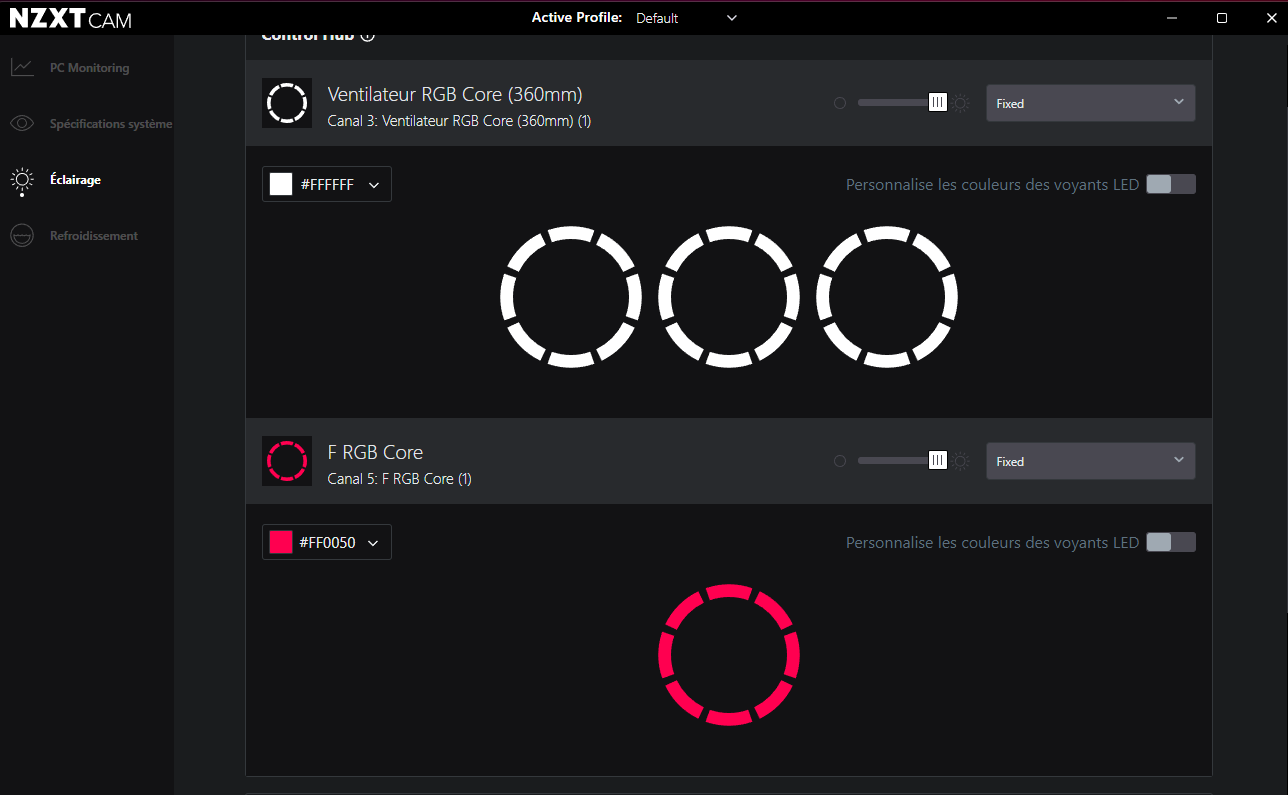Click the Control Hub info icon
The height and width of the screenshot is (795, 1288).
[367, 36]
